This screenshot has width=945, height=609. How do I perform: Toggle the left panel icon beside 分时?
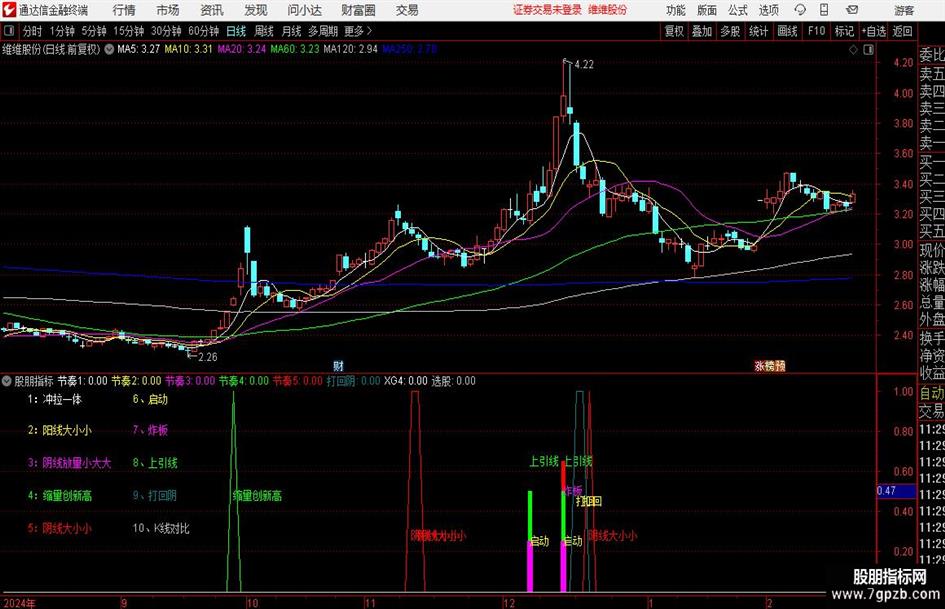(x=8, y=31)
